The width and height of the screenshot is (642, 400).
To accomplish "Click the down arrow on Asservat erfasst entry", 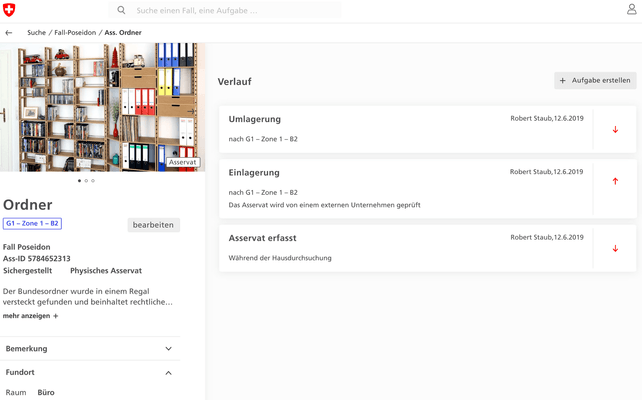I will [x=615, y=249].
